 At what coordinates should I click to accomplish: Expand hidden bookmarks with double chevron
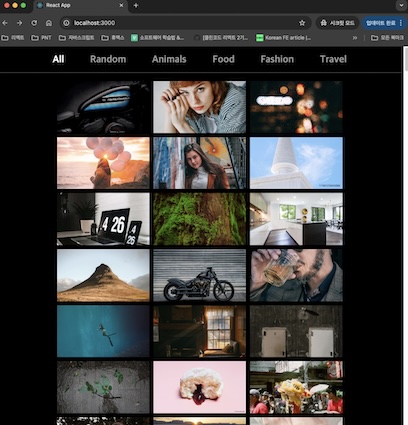pyautogui.click(x=355, y=38)
